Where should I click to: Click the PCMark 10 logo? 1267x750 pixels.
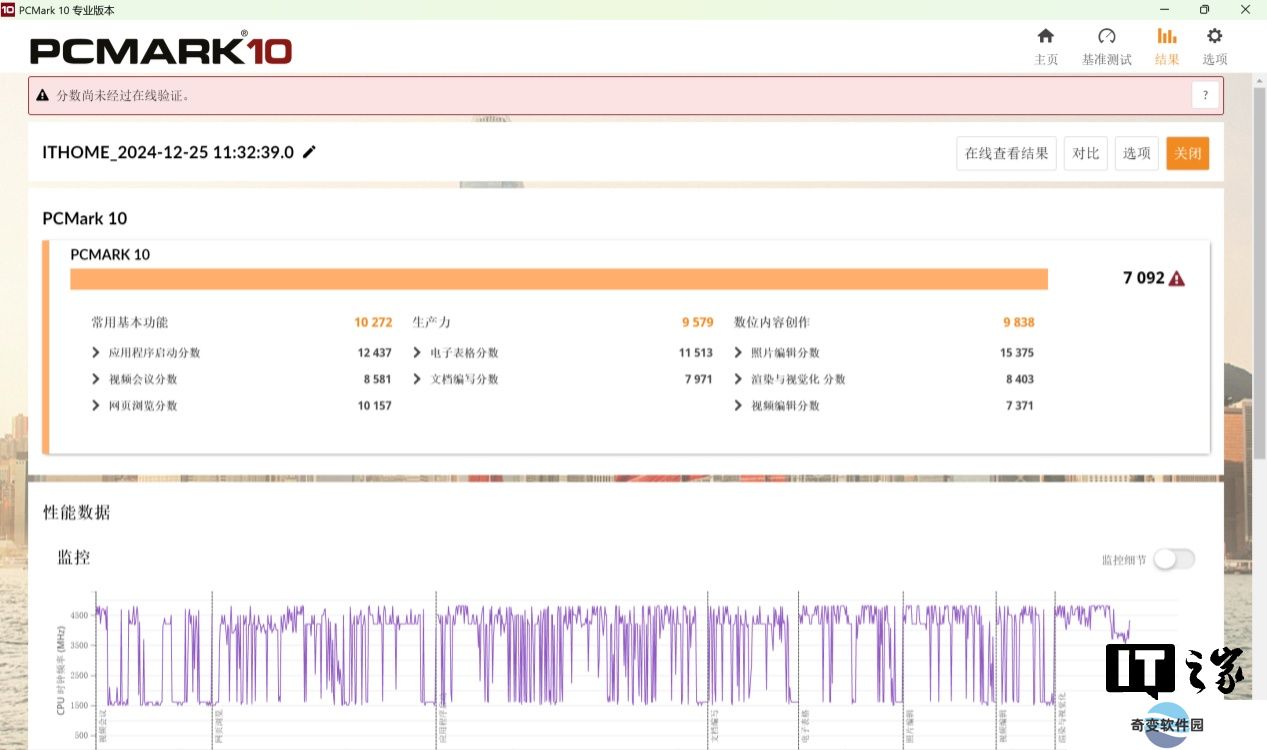pyautogui.click(x=161, y=50)
